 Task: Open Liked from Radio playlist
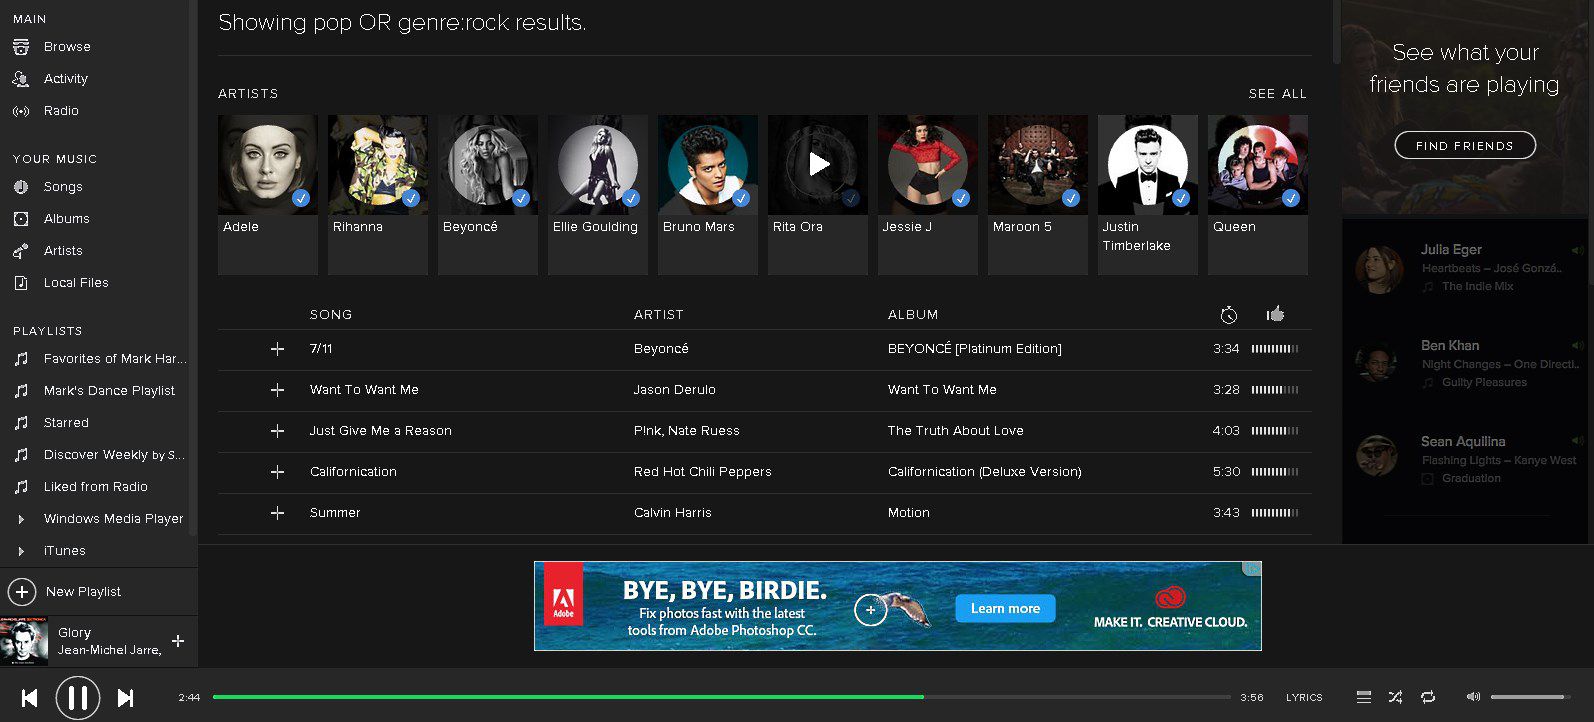[x=96, y=487]
